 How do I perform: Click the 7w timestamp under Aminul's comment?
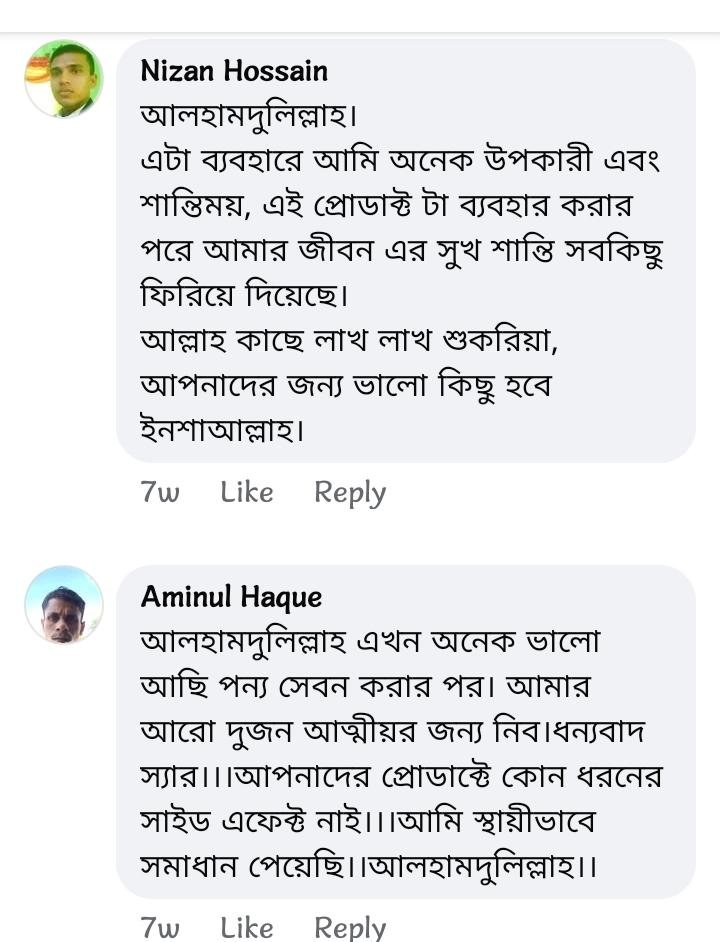click(160, 927)
